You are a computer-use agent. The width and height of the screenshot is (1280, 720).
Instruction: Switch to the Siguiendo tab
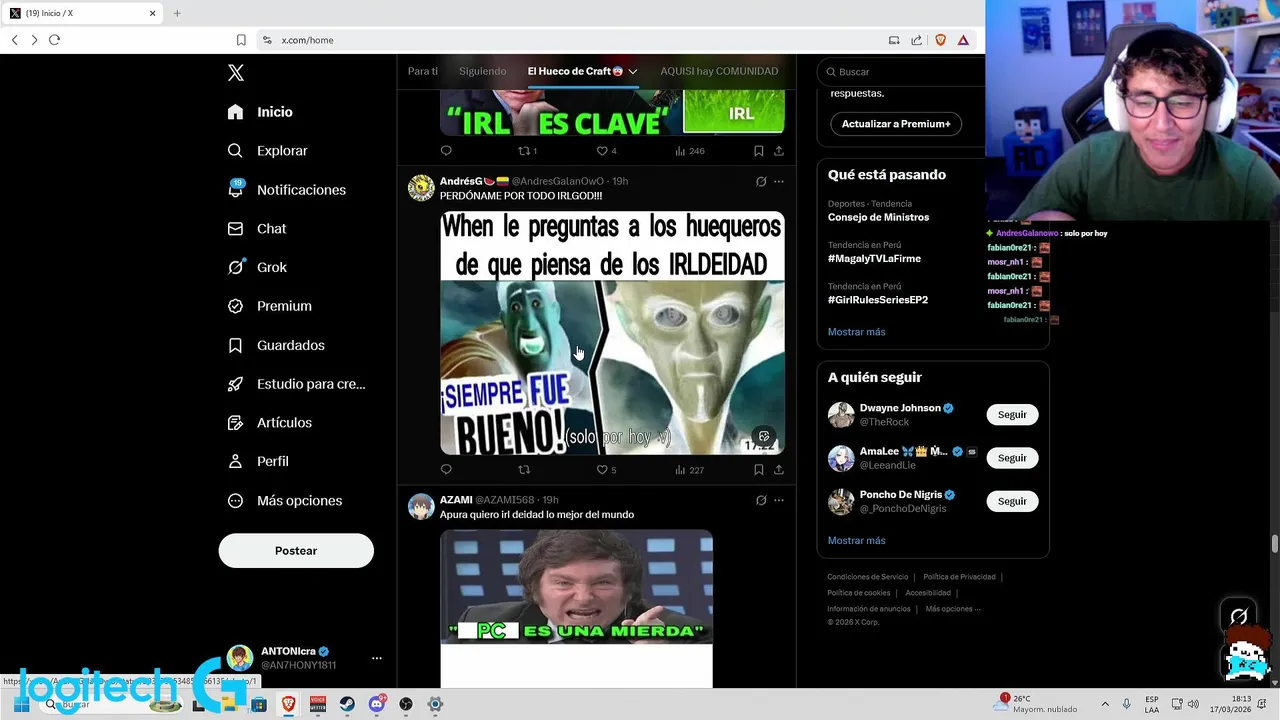click(483, 71)
